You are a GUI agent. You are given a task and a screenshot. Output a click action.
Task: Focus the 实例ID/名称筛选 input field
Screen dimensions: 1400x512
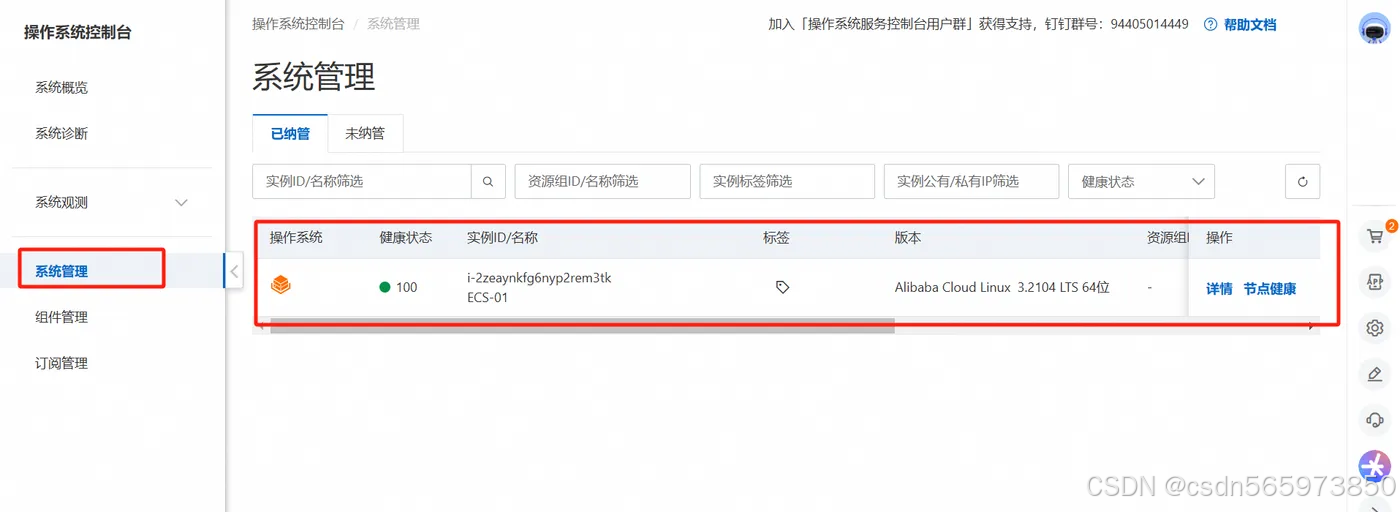(x=362, y=182)
